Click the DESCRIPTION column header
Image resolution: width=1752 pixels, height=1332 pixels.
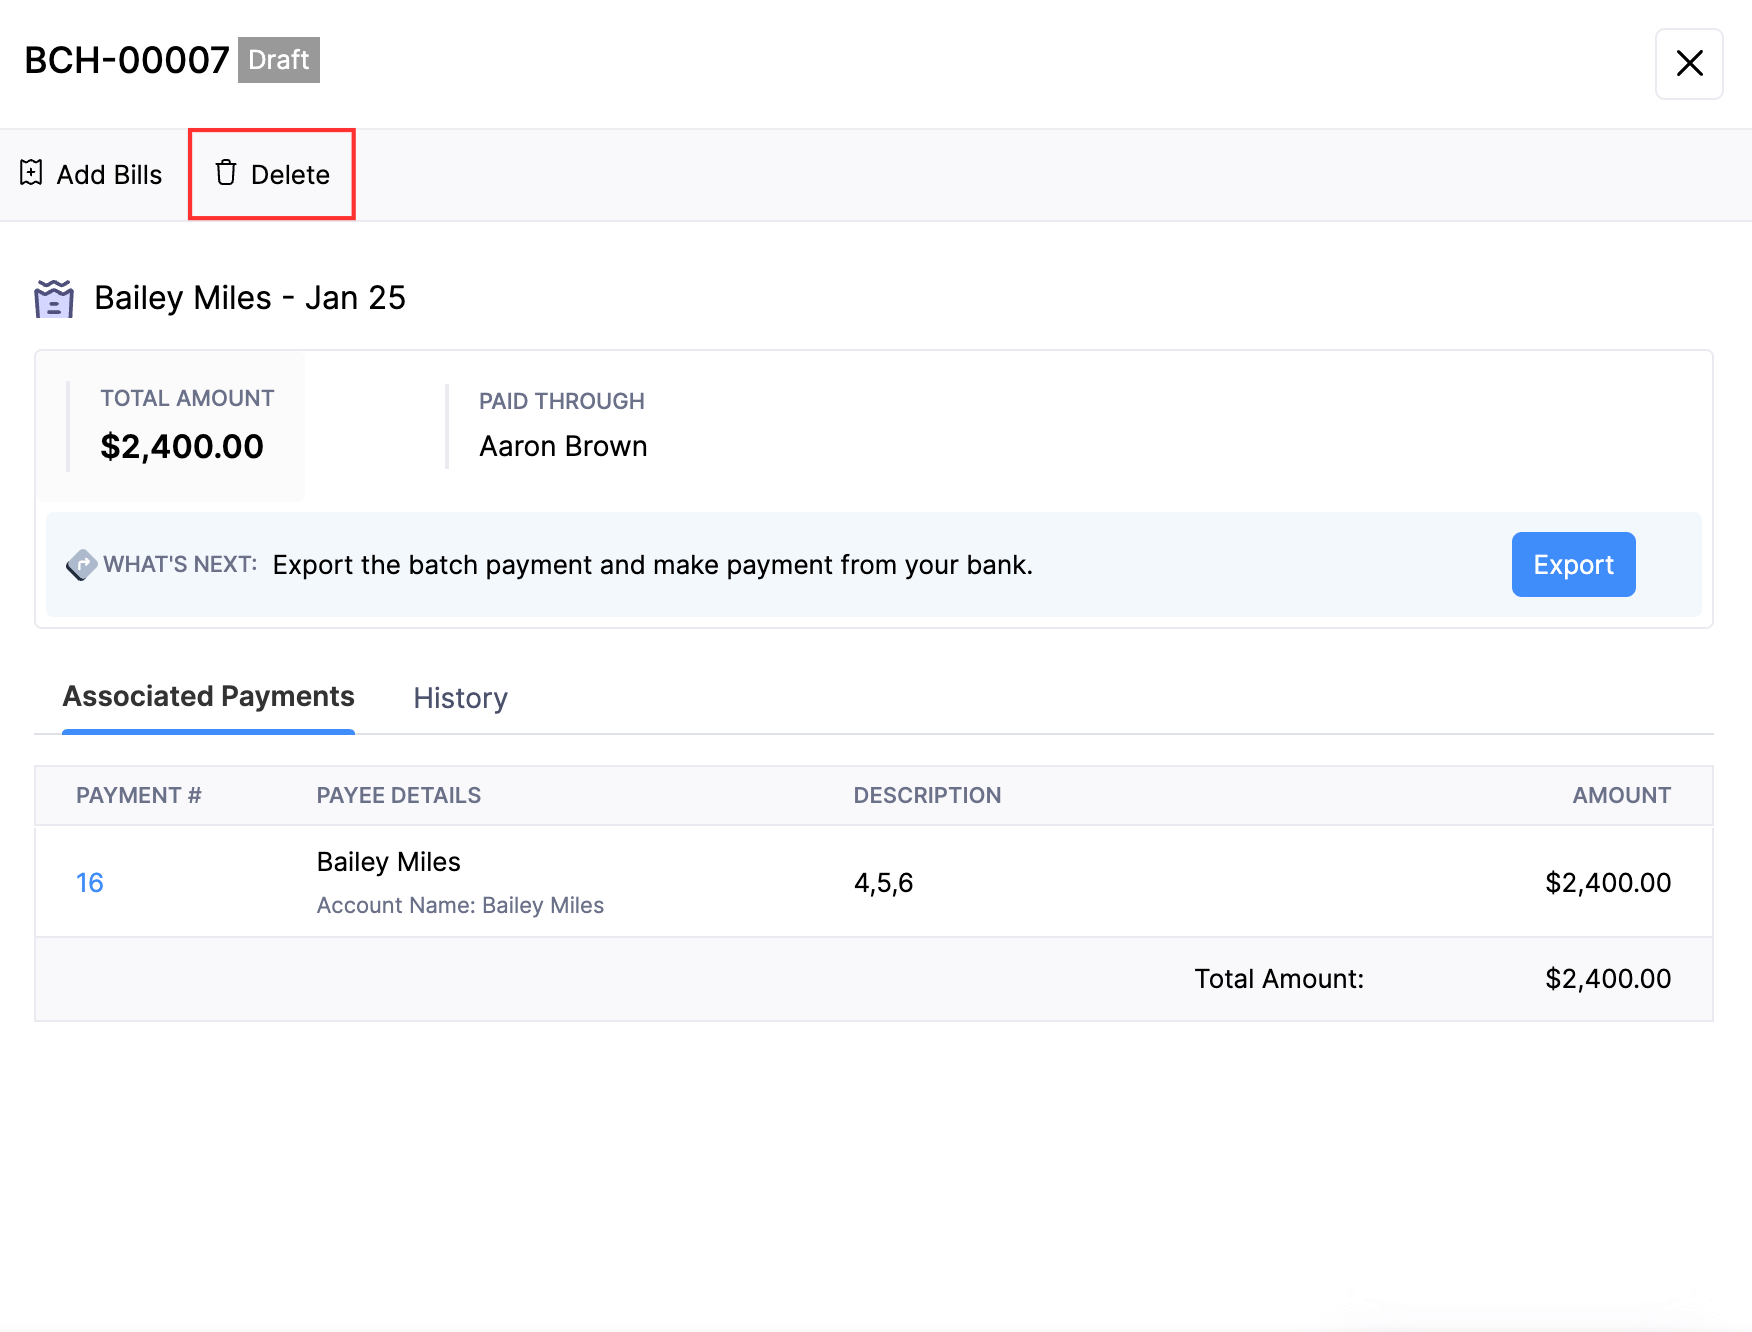tap(927, 796)
